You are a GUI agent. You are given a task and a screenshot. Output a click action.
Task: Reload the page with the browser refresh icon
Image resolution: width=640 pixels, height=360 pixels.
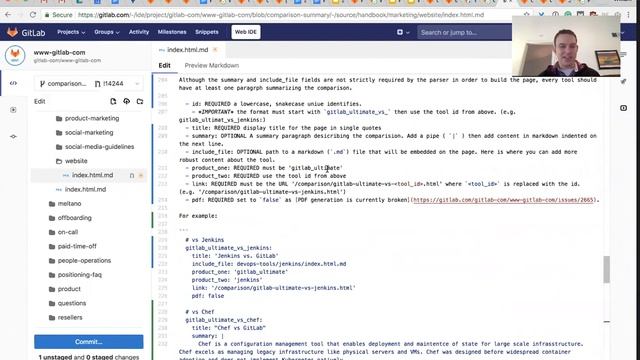pos(33,15)
